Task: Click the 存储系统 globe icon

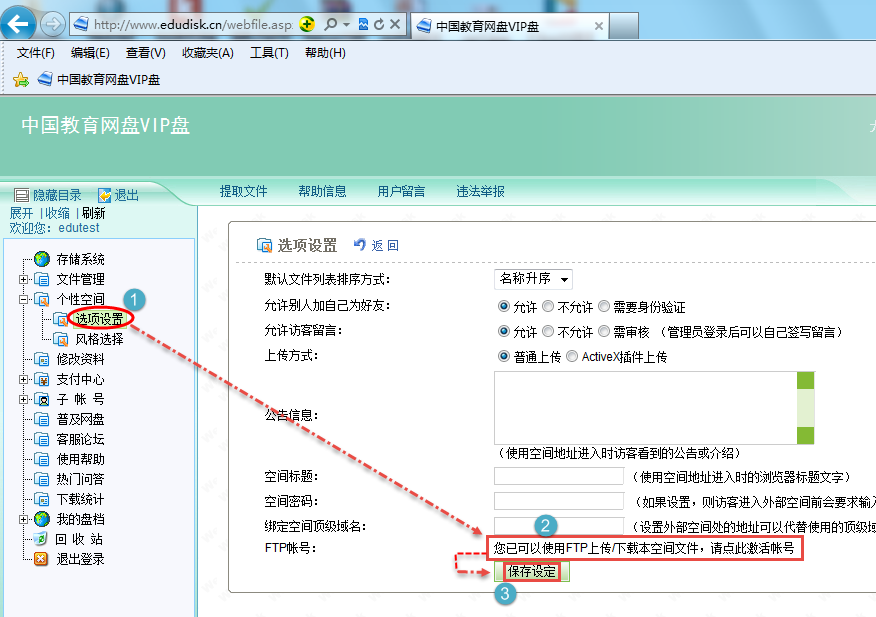Action: tap(42, 259)
